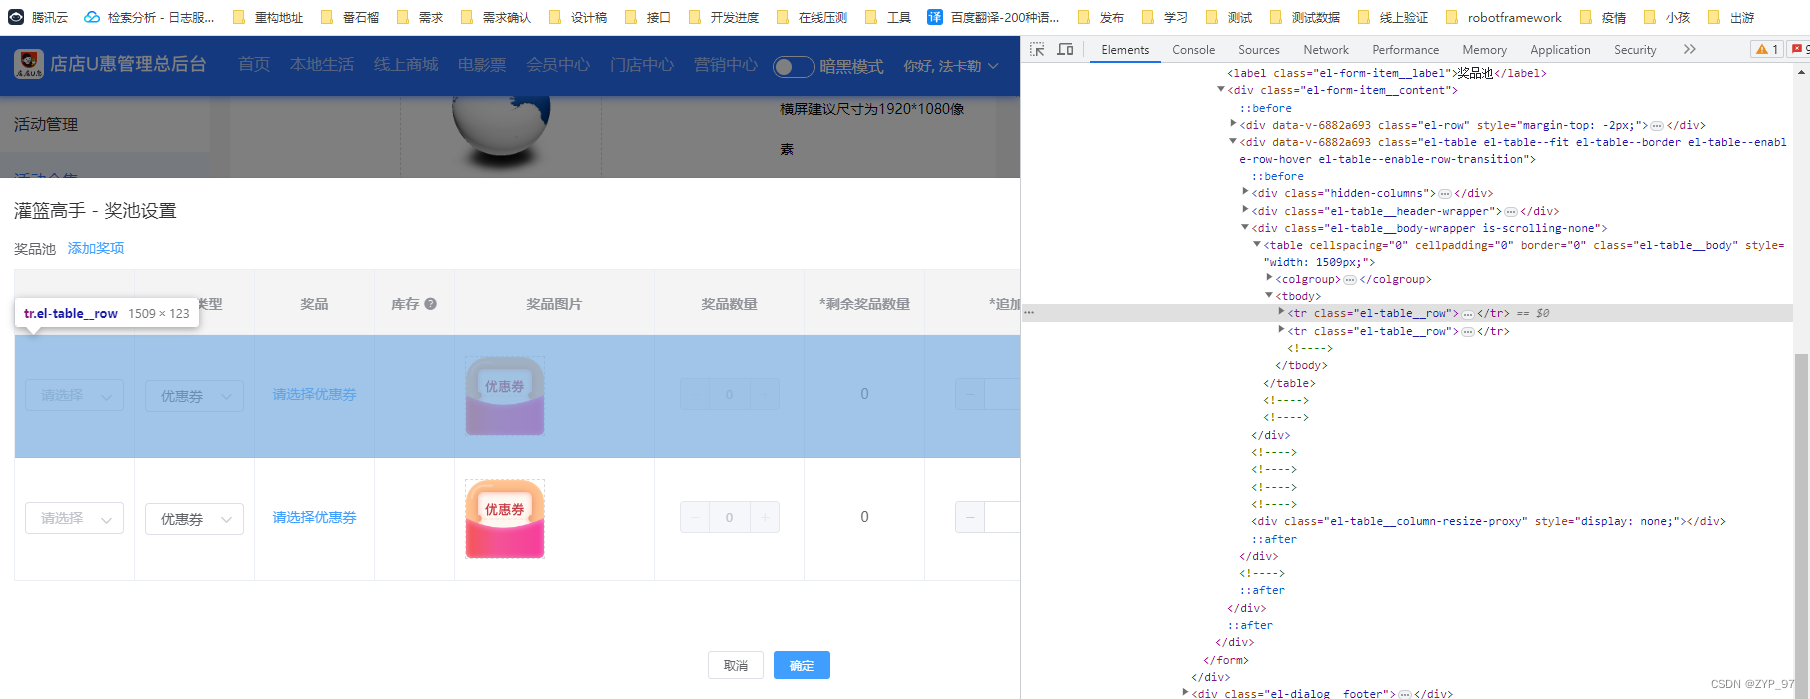Screen dimensions: 1810x699
Task: Click the 活动管理 sidebar item
Action: tap(46, 124)
